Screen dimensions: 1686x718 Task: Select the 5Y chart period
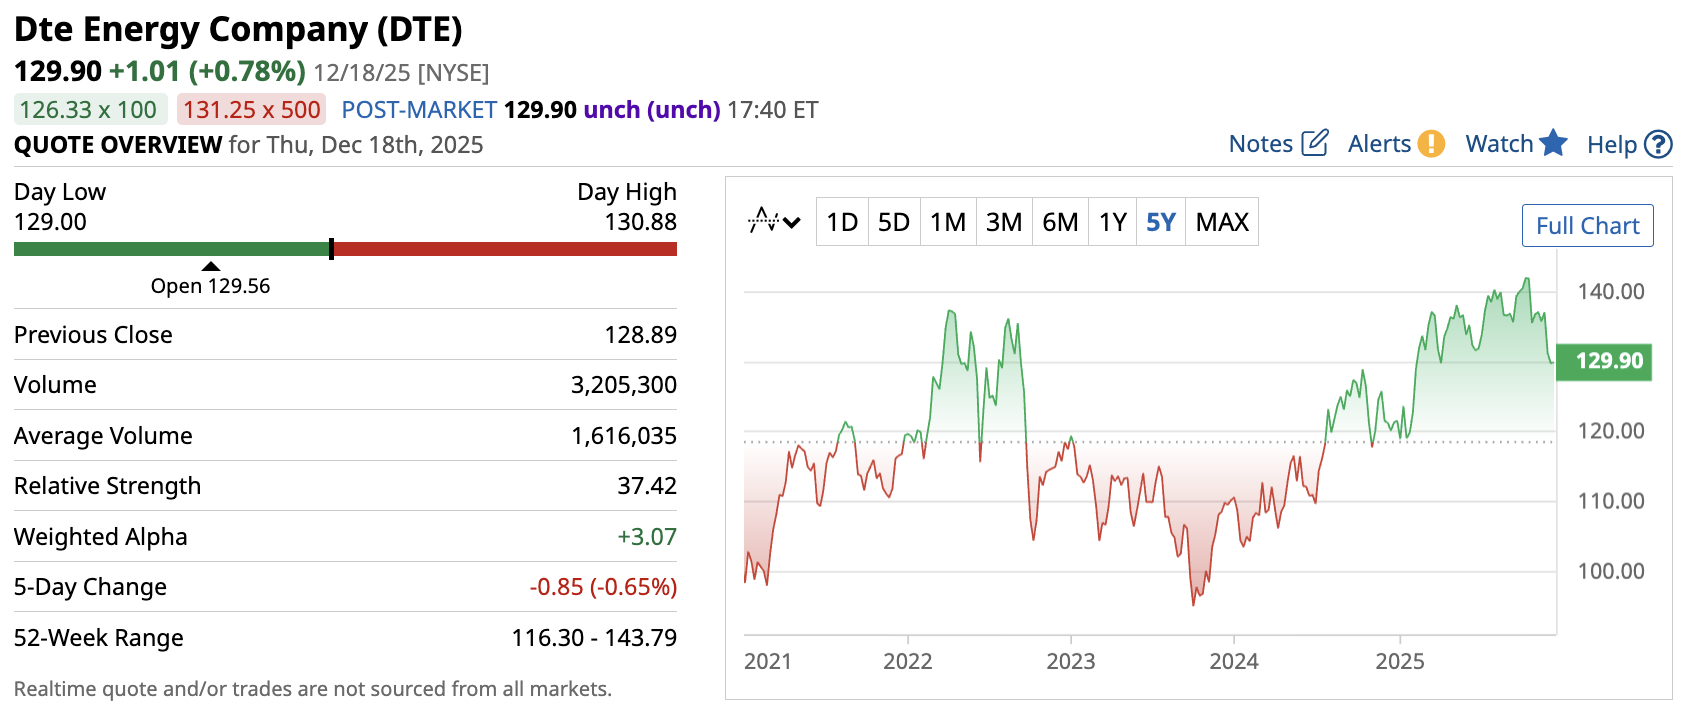click(1161, 222)
